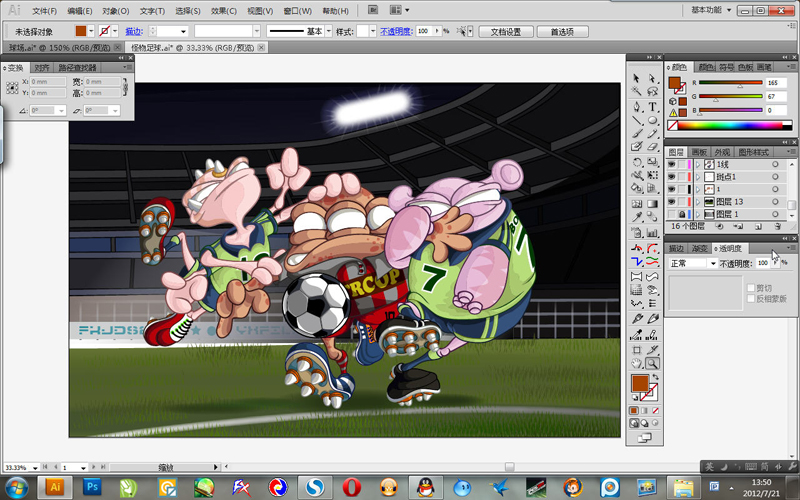This screenshot has width=800, height=500.
Task: Select the Pencil tool
Action: [x=652, y=134]
